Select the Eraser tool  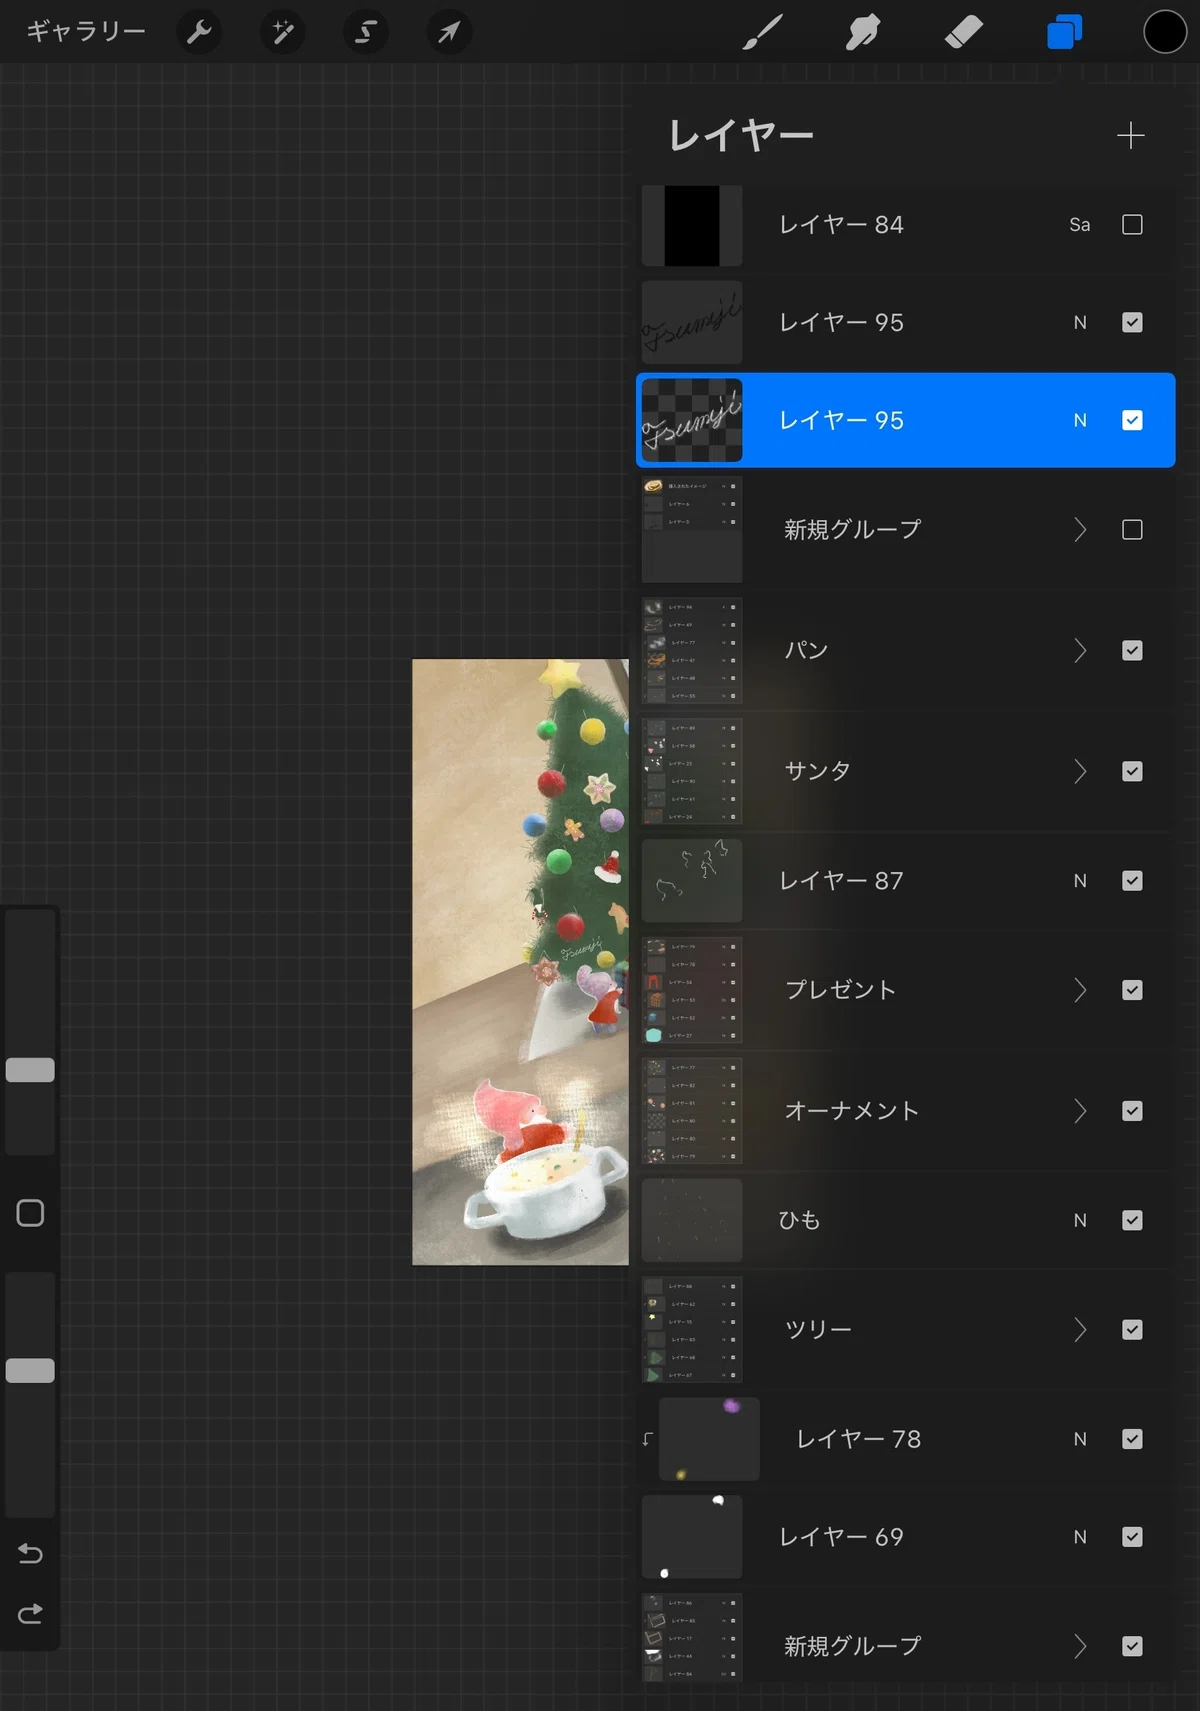click(x=964, y=32)
